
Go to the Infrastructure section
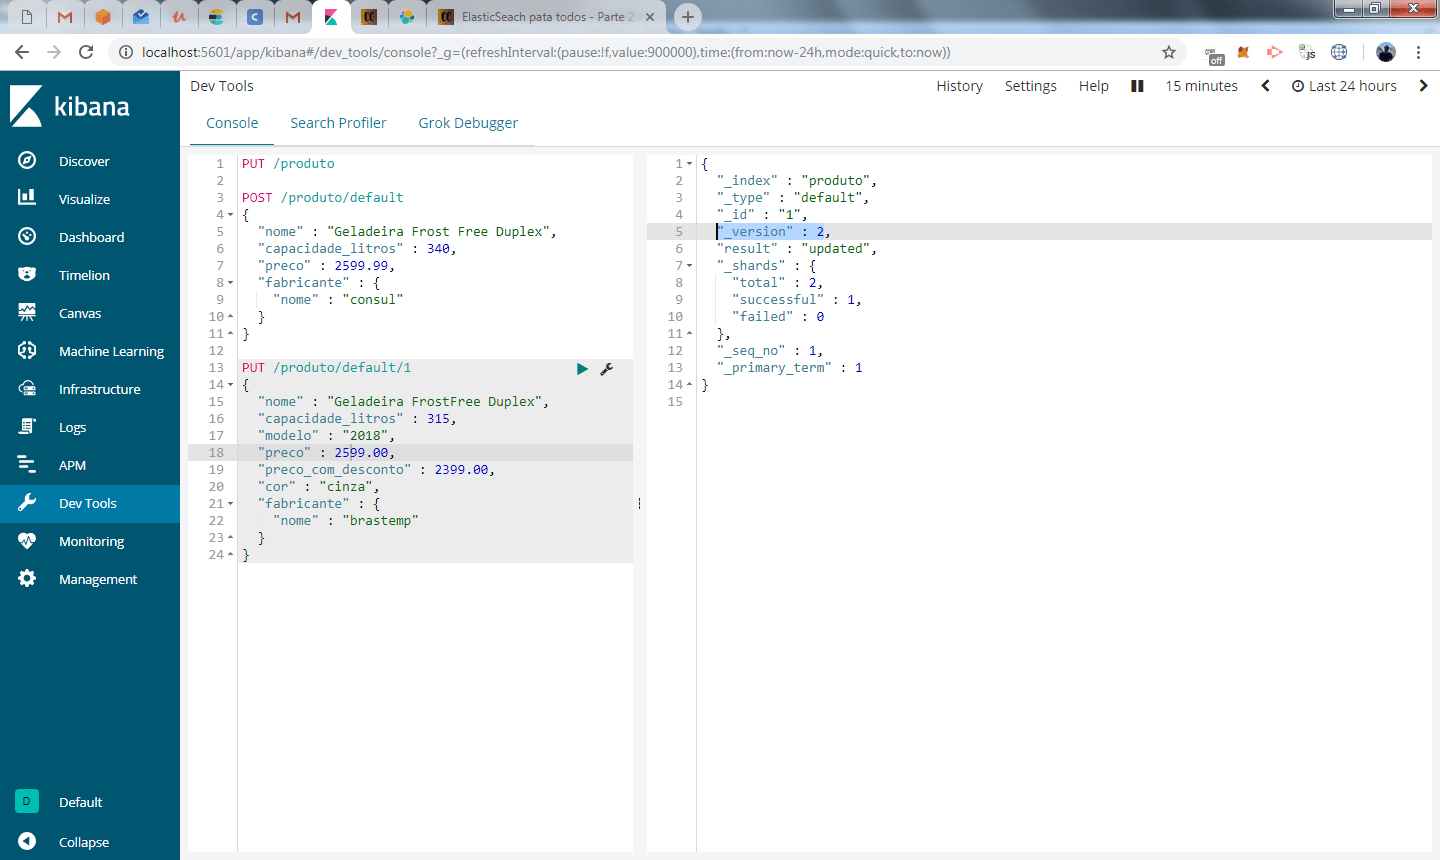(x=90, y=389)
